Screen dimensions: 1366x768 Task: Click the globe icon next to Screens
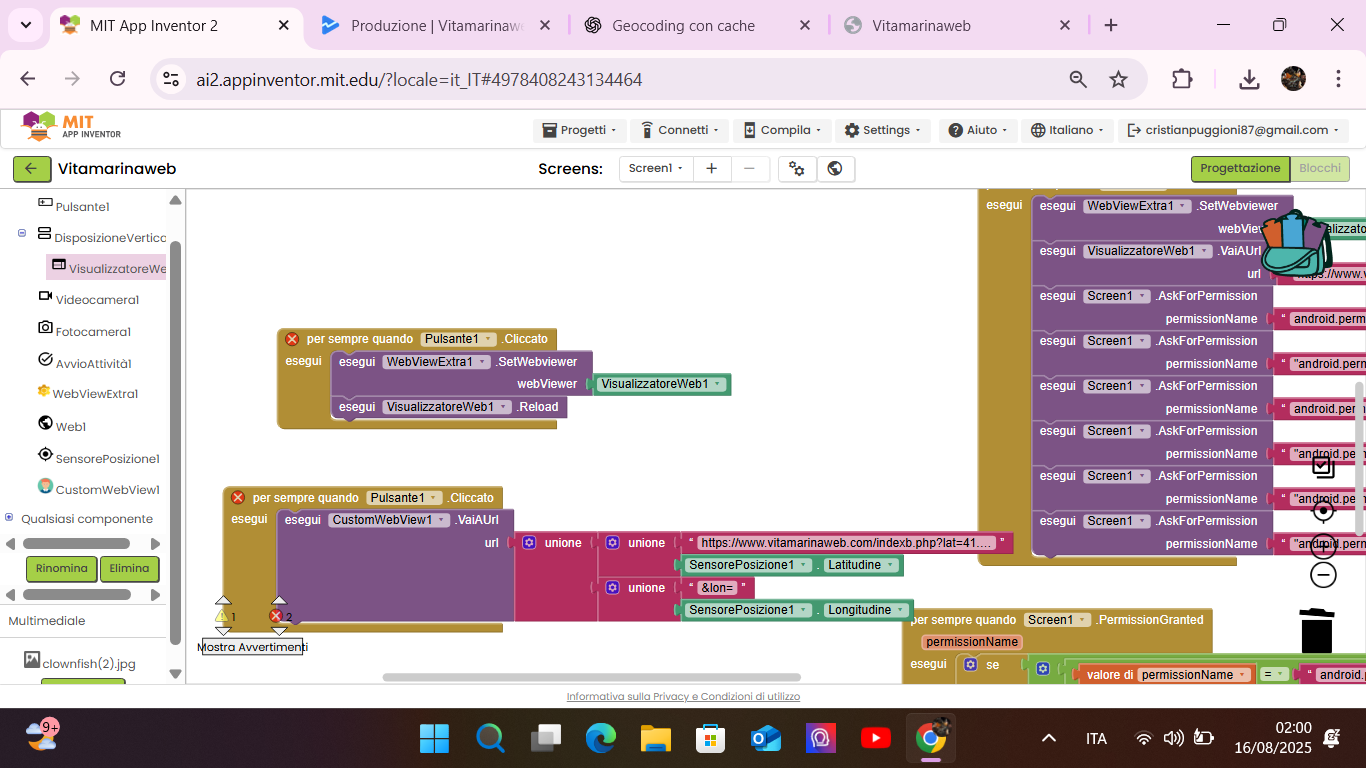835,169
